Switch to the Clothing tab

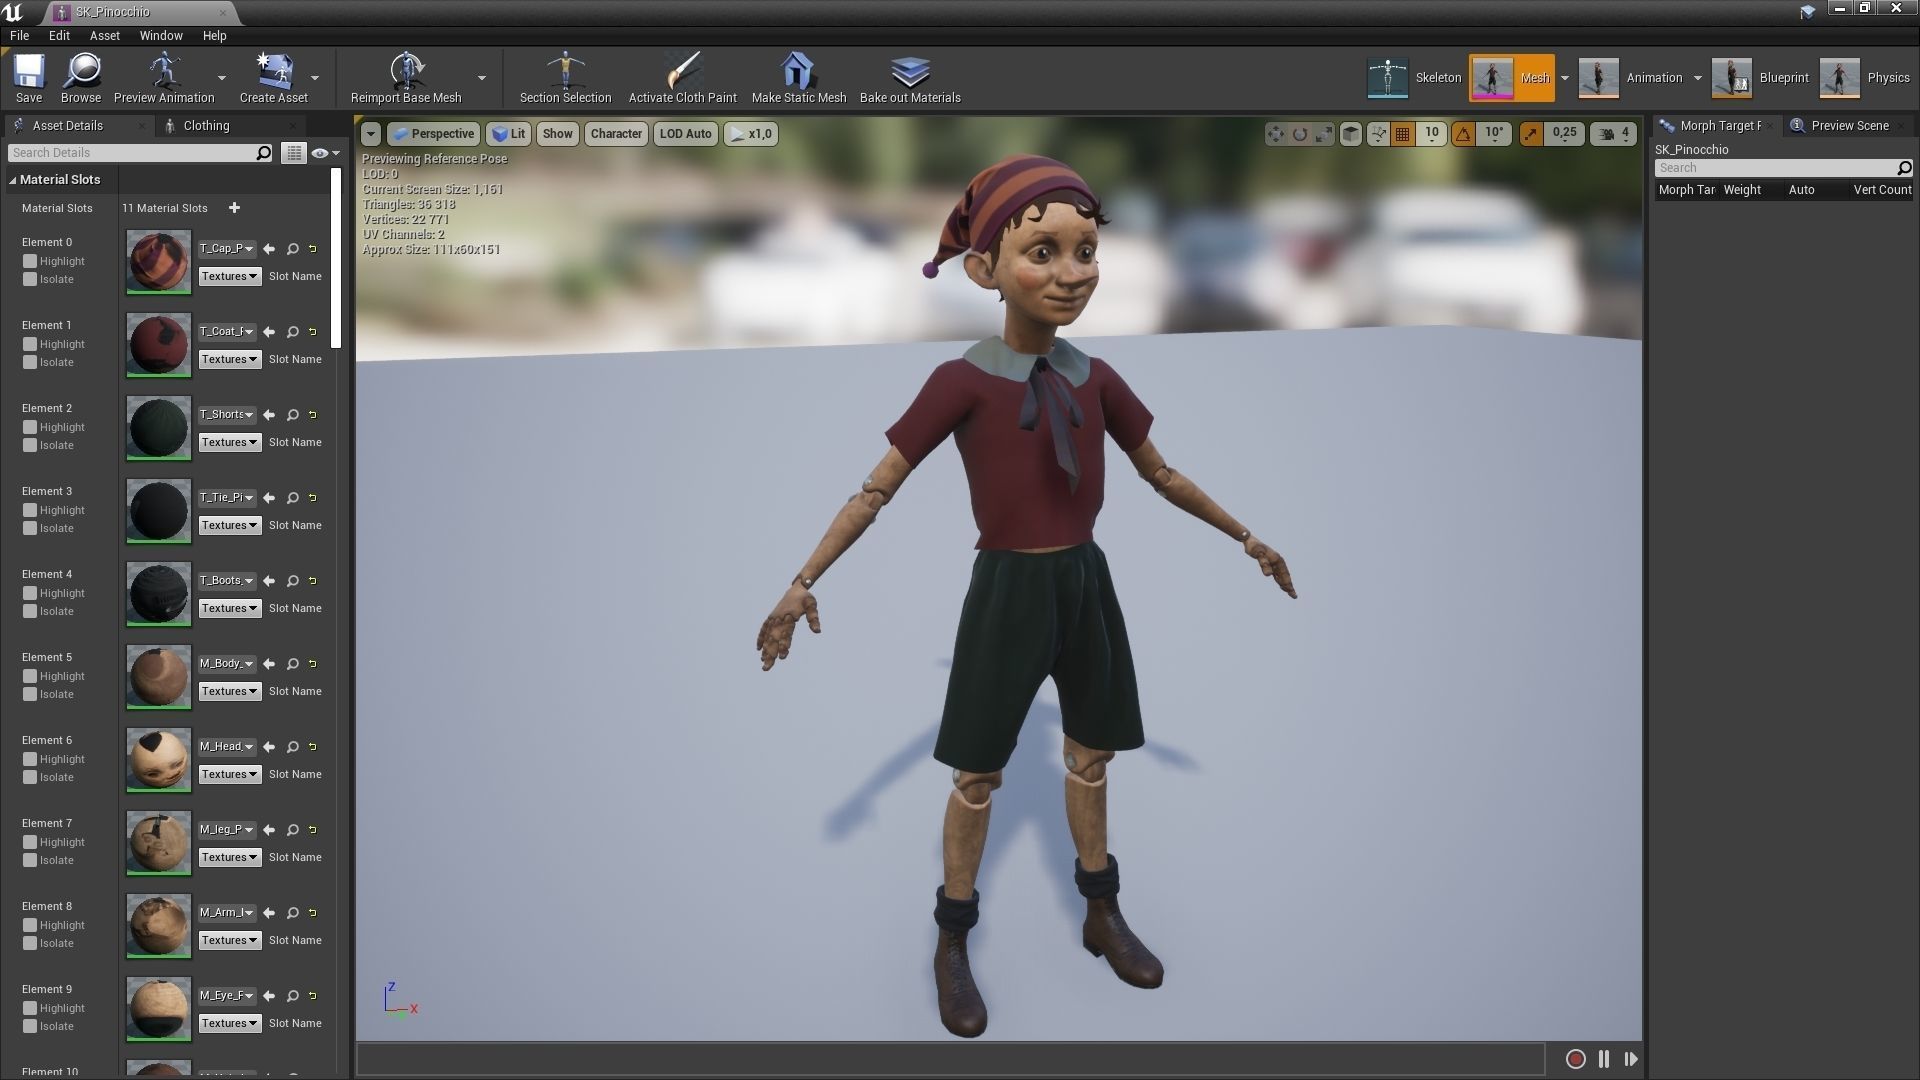click(206, 126)
